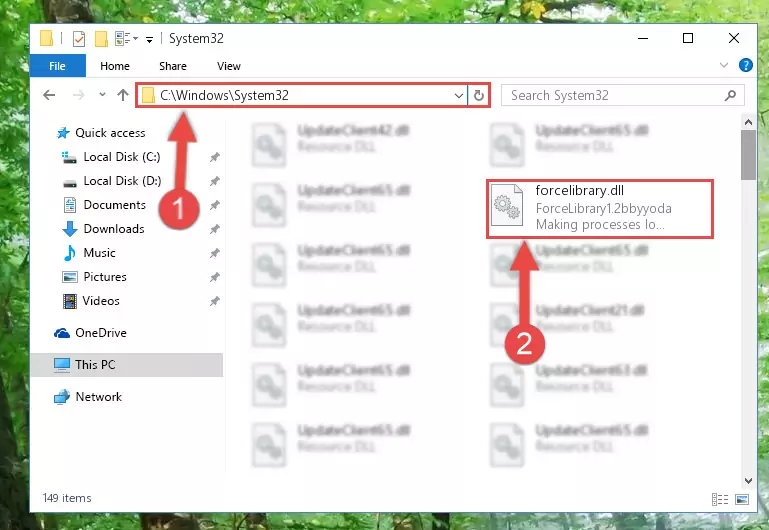Select This PC in the navigation pane
The height and width of the screenshot is (530, 769).
point(127,365)
